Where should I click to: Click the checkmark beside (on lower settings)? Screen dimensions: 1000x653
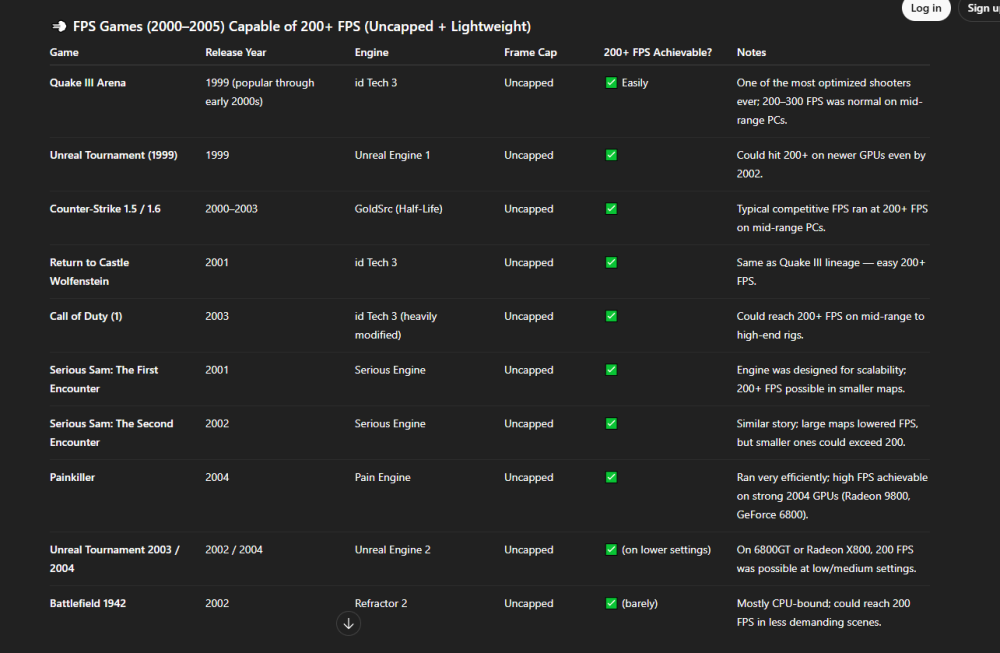(x=611, y=549)
